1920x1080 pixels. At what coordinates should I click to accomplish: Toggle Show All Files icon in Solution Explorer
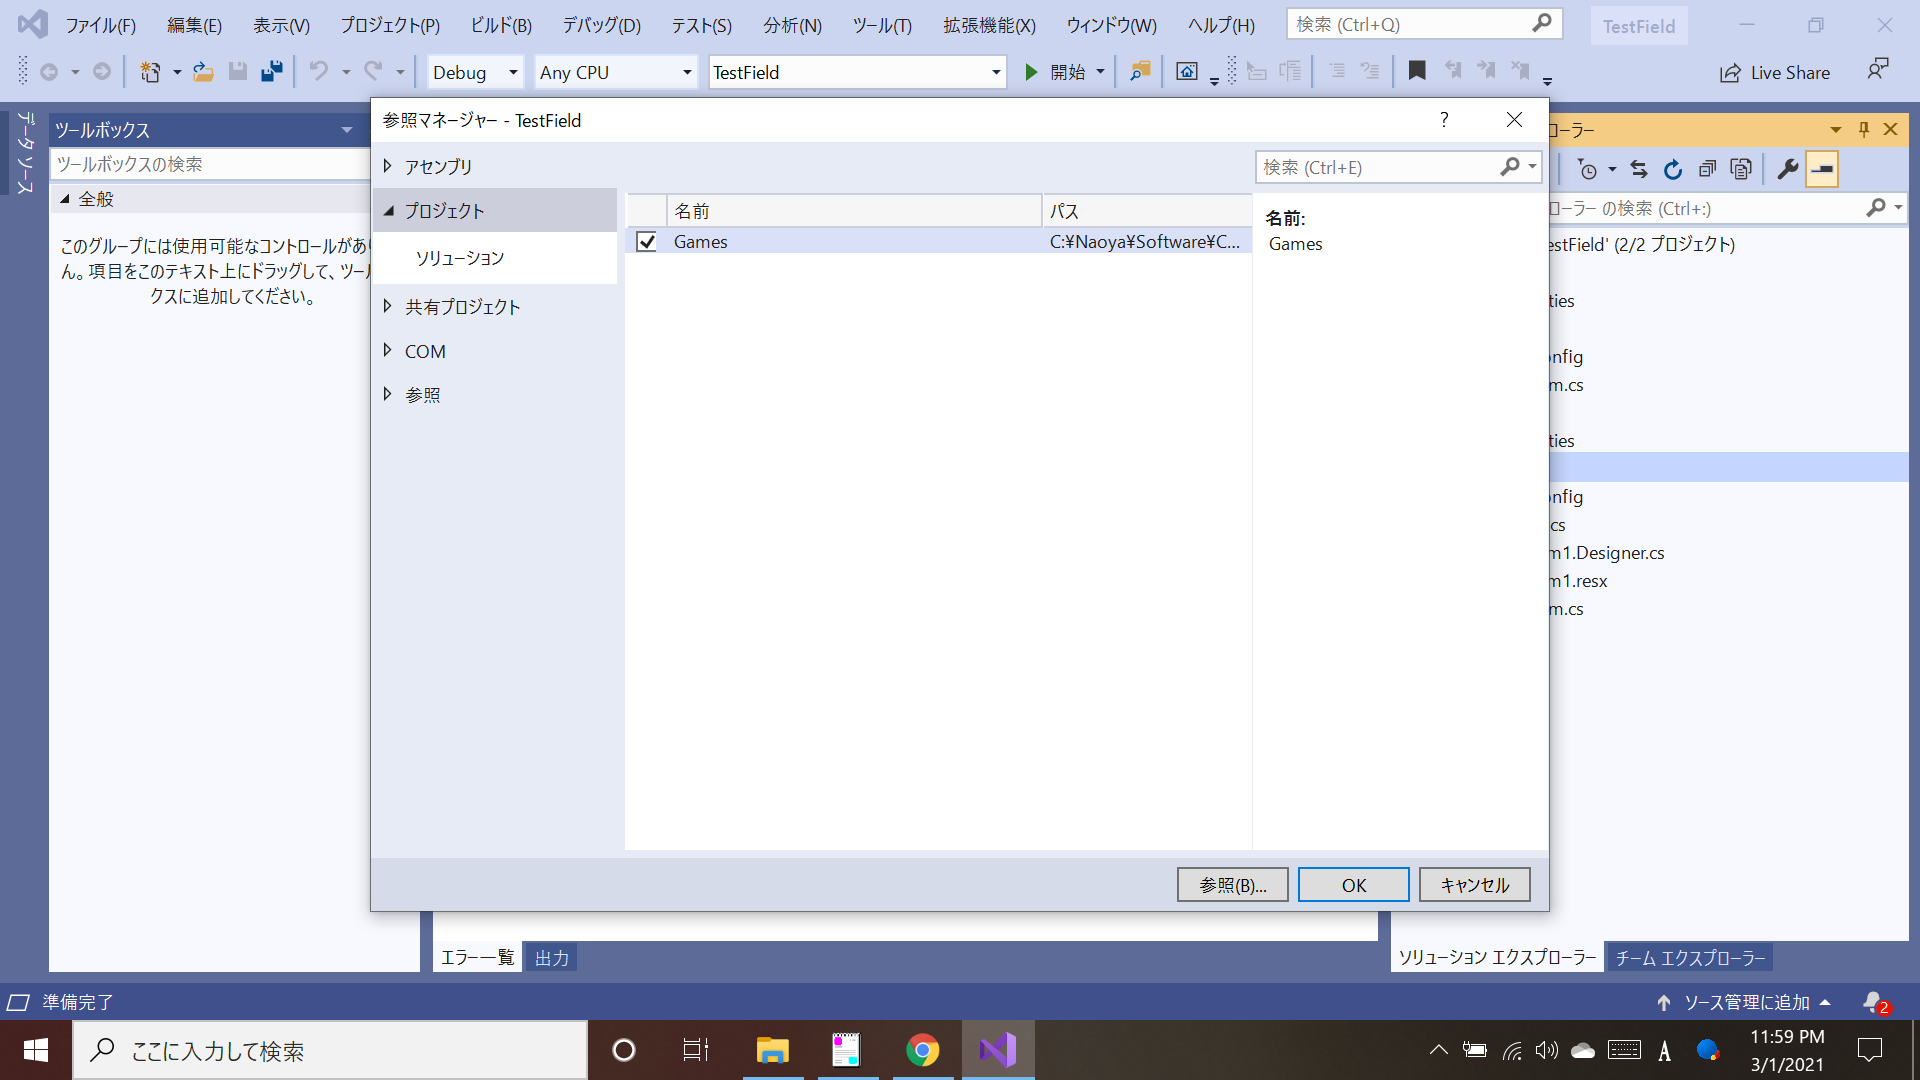click(1741, 169)
